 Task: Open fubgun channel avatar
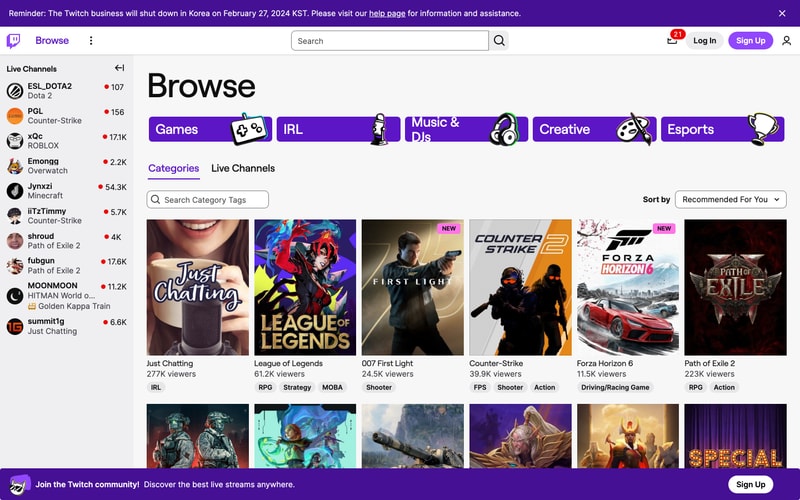[x=15, y=266]
